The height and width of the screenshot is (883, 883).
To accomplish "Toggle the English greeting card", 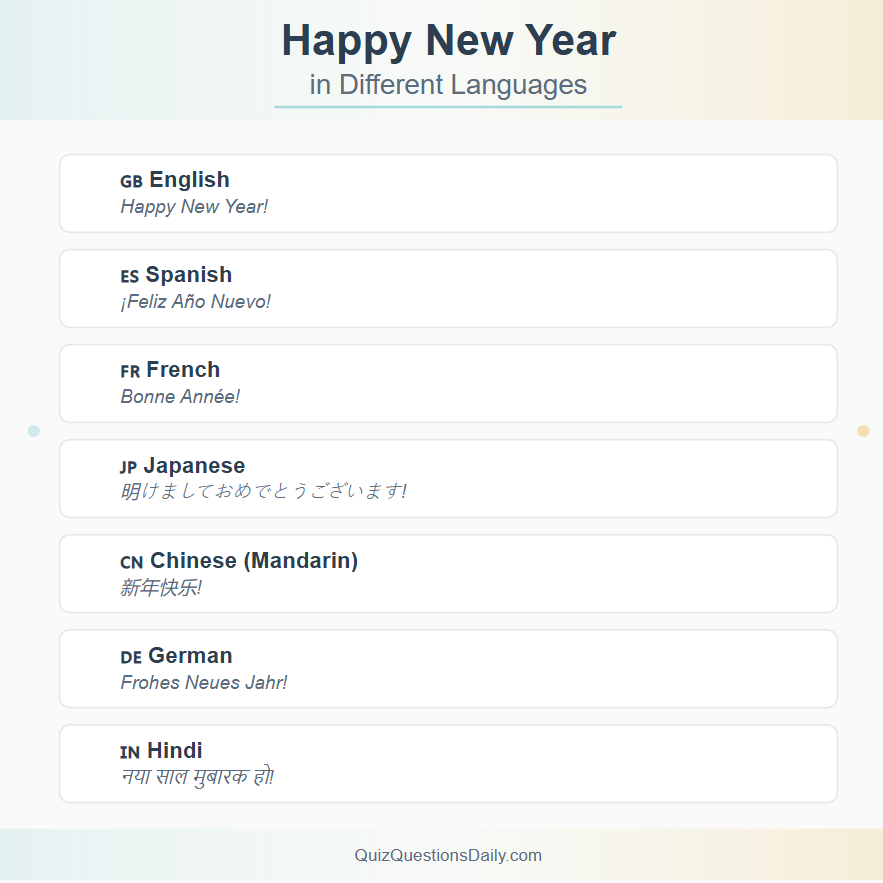I will click(x=448, y=193).
